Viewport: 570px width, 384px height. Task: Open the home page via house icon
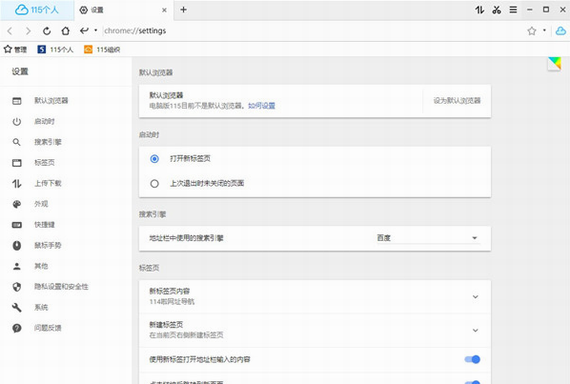click(x=65, y=31)
